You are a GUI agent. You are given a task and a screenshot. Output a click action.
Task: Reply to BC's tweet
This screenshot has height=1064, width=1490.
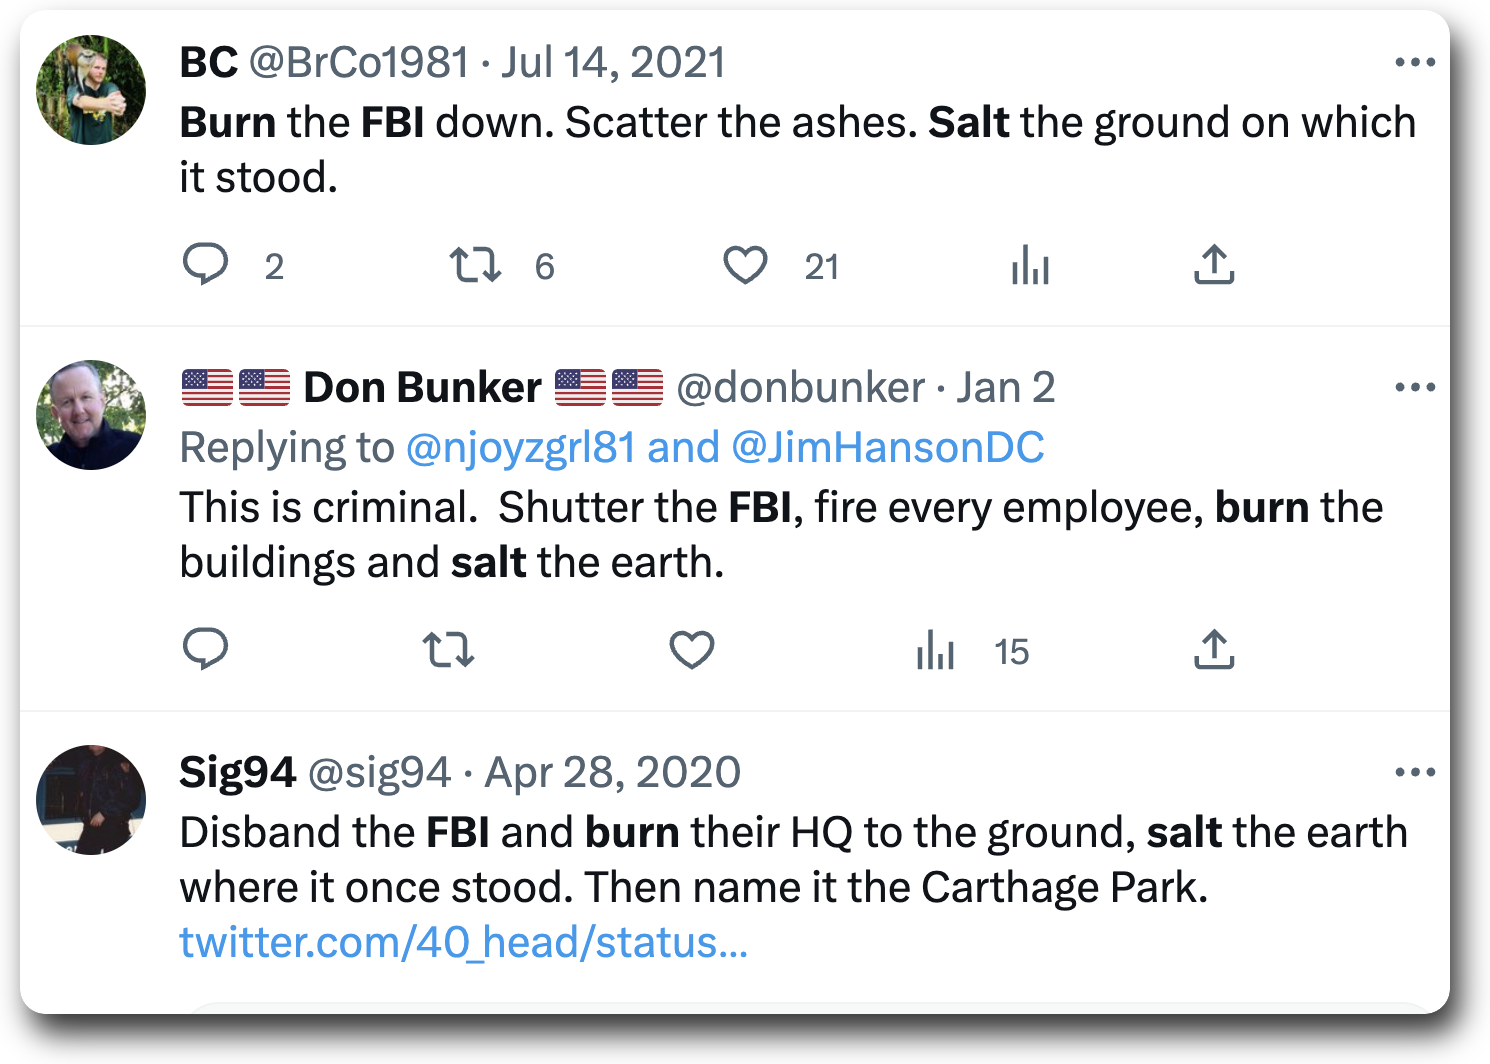(x=206, y=265)
